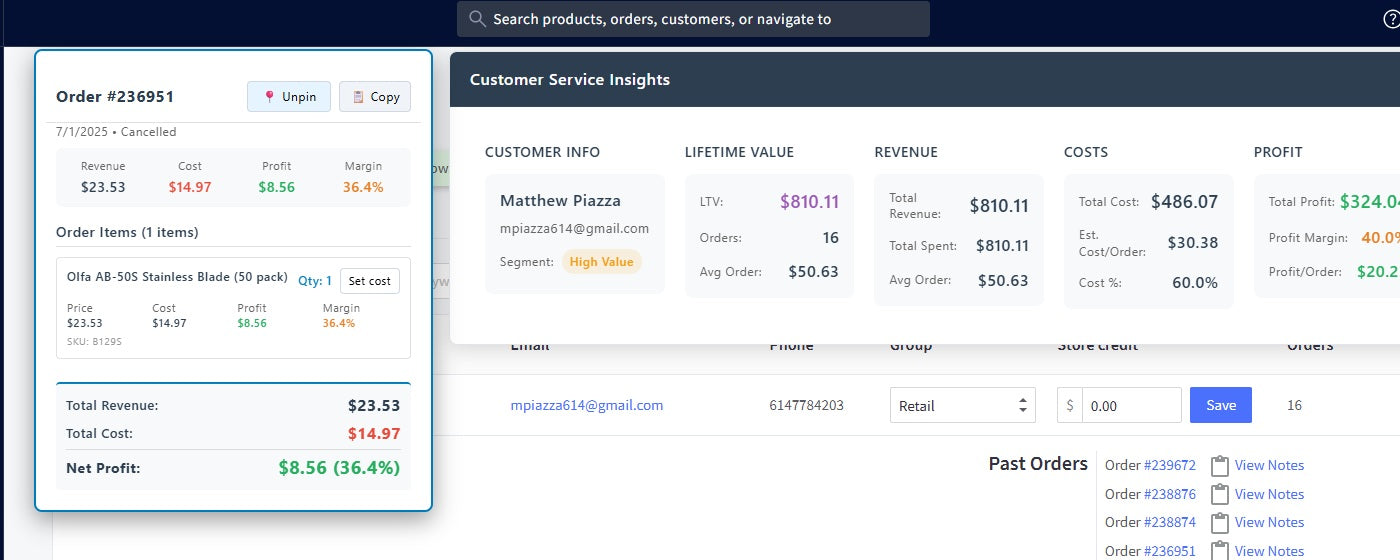Click the clipboard icon beside Order #238876

(1219, 494)
